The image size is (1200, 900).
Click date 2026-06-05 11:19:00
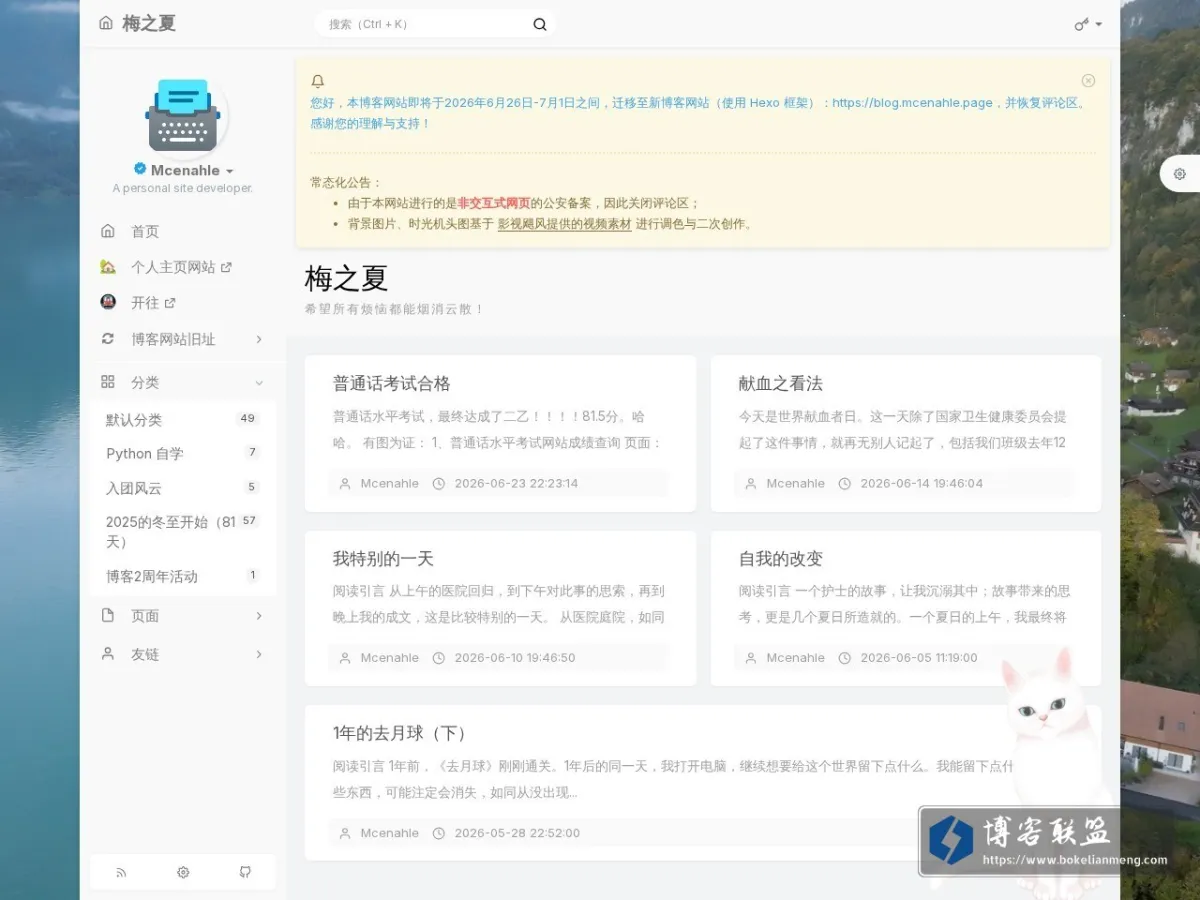(919, 658)
